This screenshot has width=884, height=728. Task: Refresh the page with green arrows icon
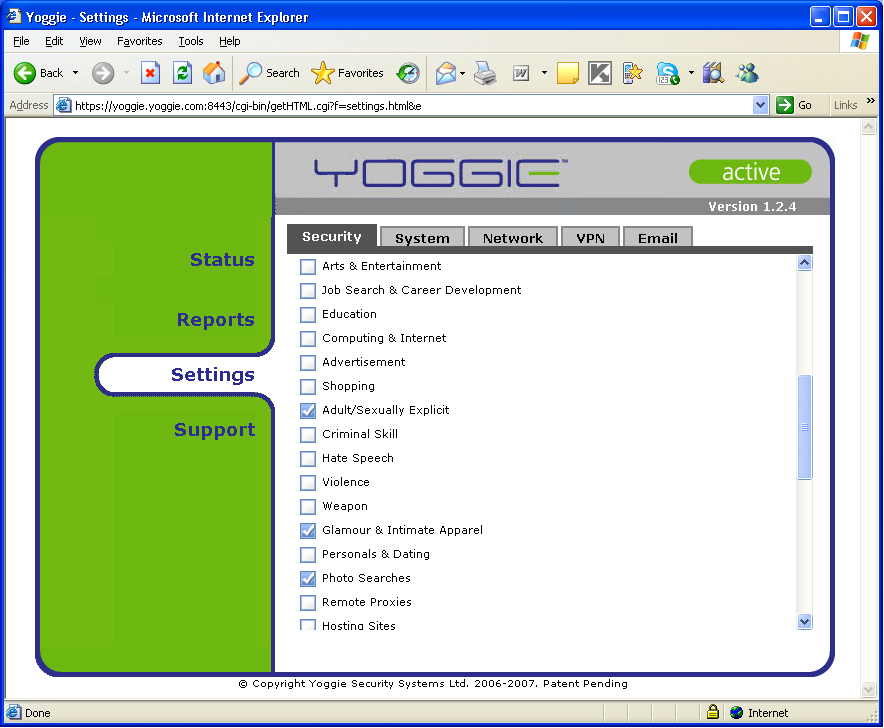click(x=182, y=73)
